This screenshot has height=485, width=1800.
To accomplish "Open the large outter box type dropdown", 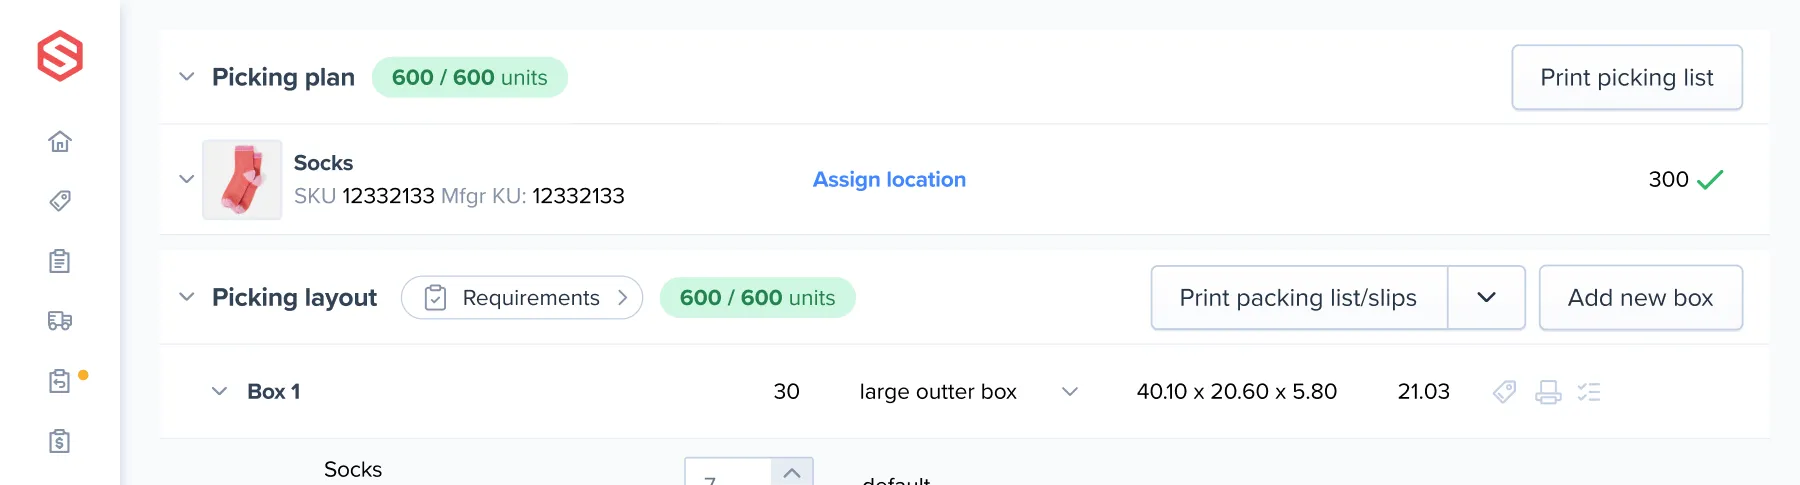I will click(1070, 391).
